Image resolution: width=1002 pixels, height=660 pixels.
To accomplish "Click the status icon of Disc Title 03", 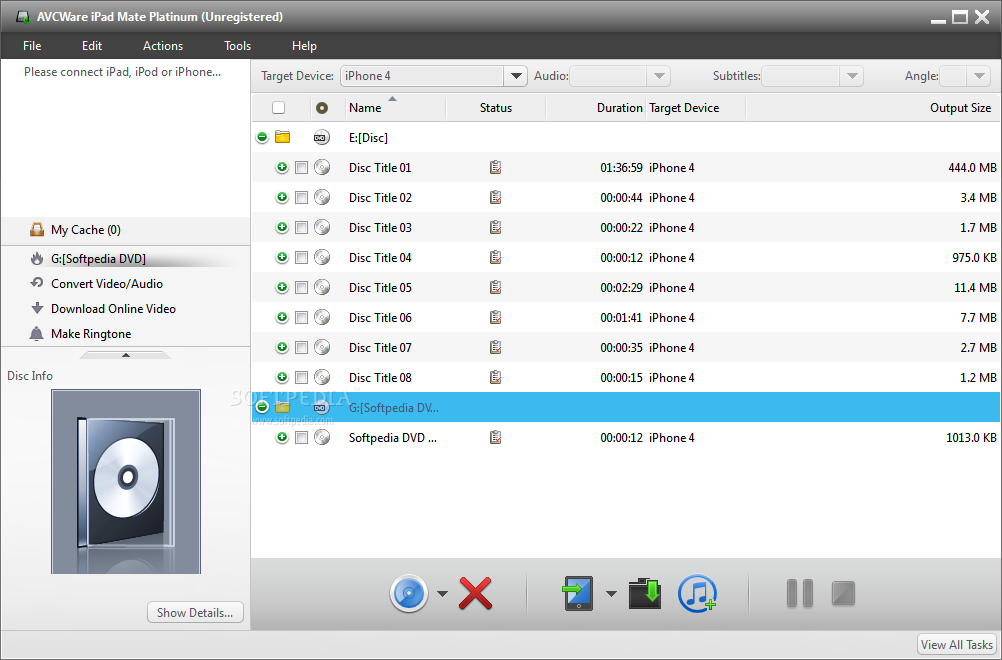I will (x=495, y=227).
